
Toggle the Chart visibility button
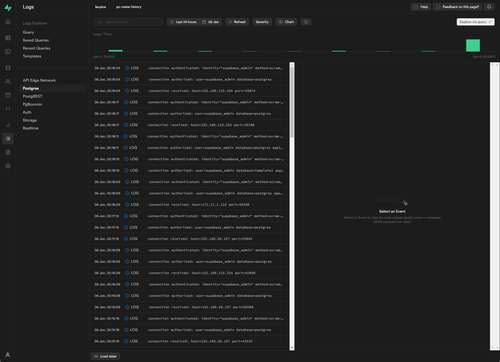(x=286, y=22)
